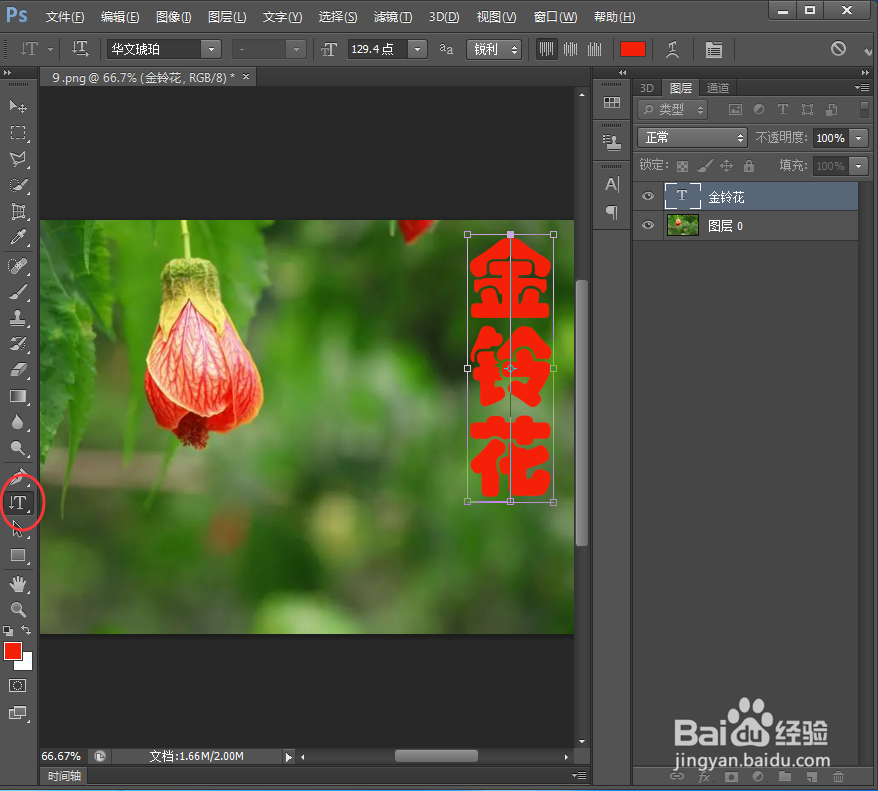The height and width of the screenshot is (791, 878).
Task: Select the Quick Selection tool
Action: (18, 185)
